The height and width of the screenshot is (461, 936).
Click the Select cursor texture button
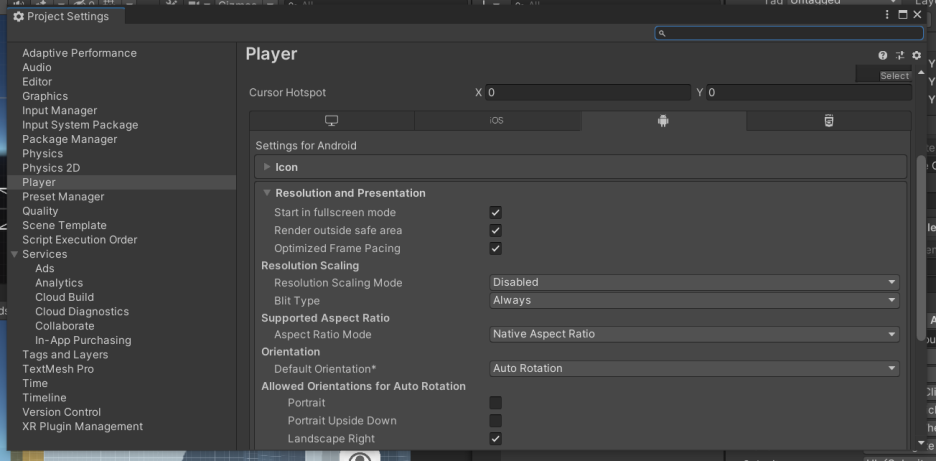pos(894,76)
